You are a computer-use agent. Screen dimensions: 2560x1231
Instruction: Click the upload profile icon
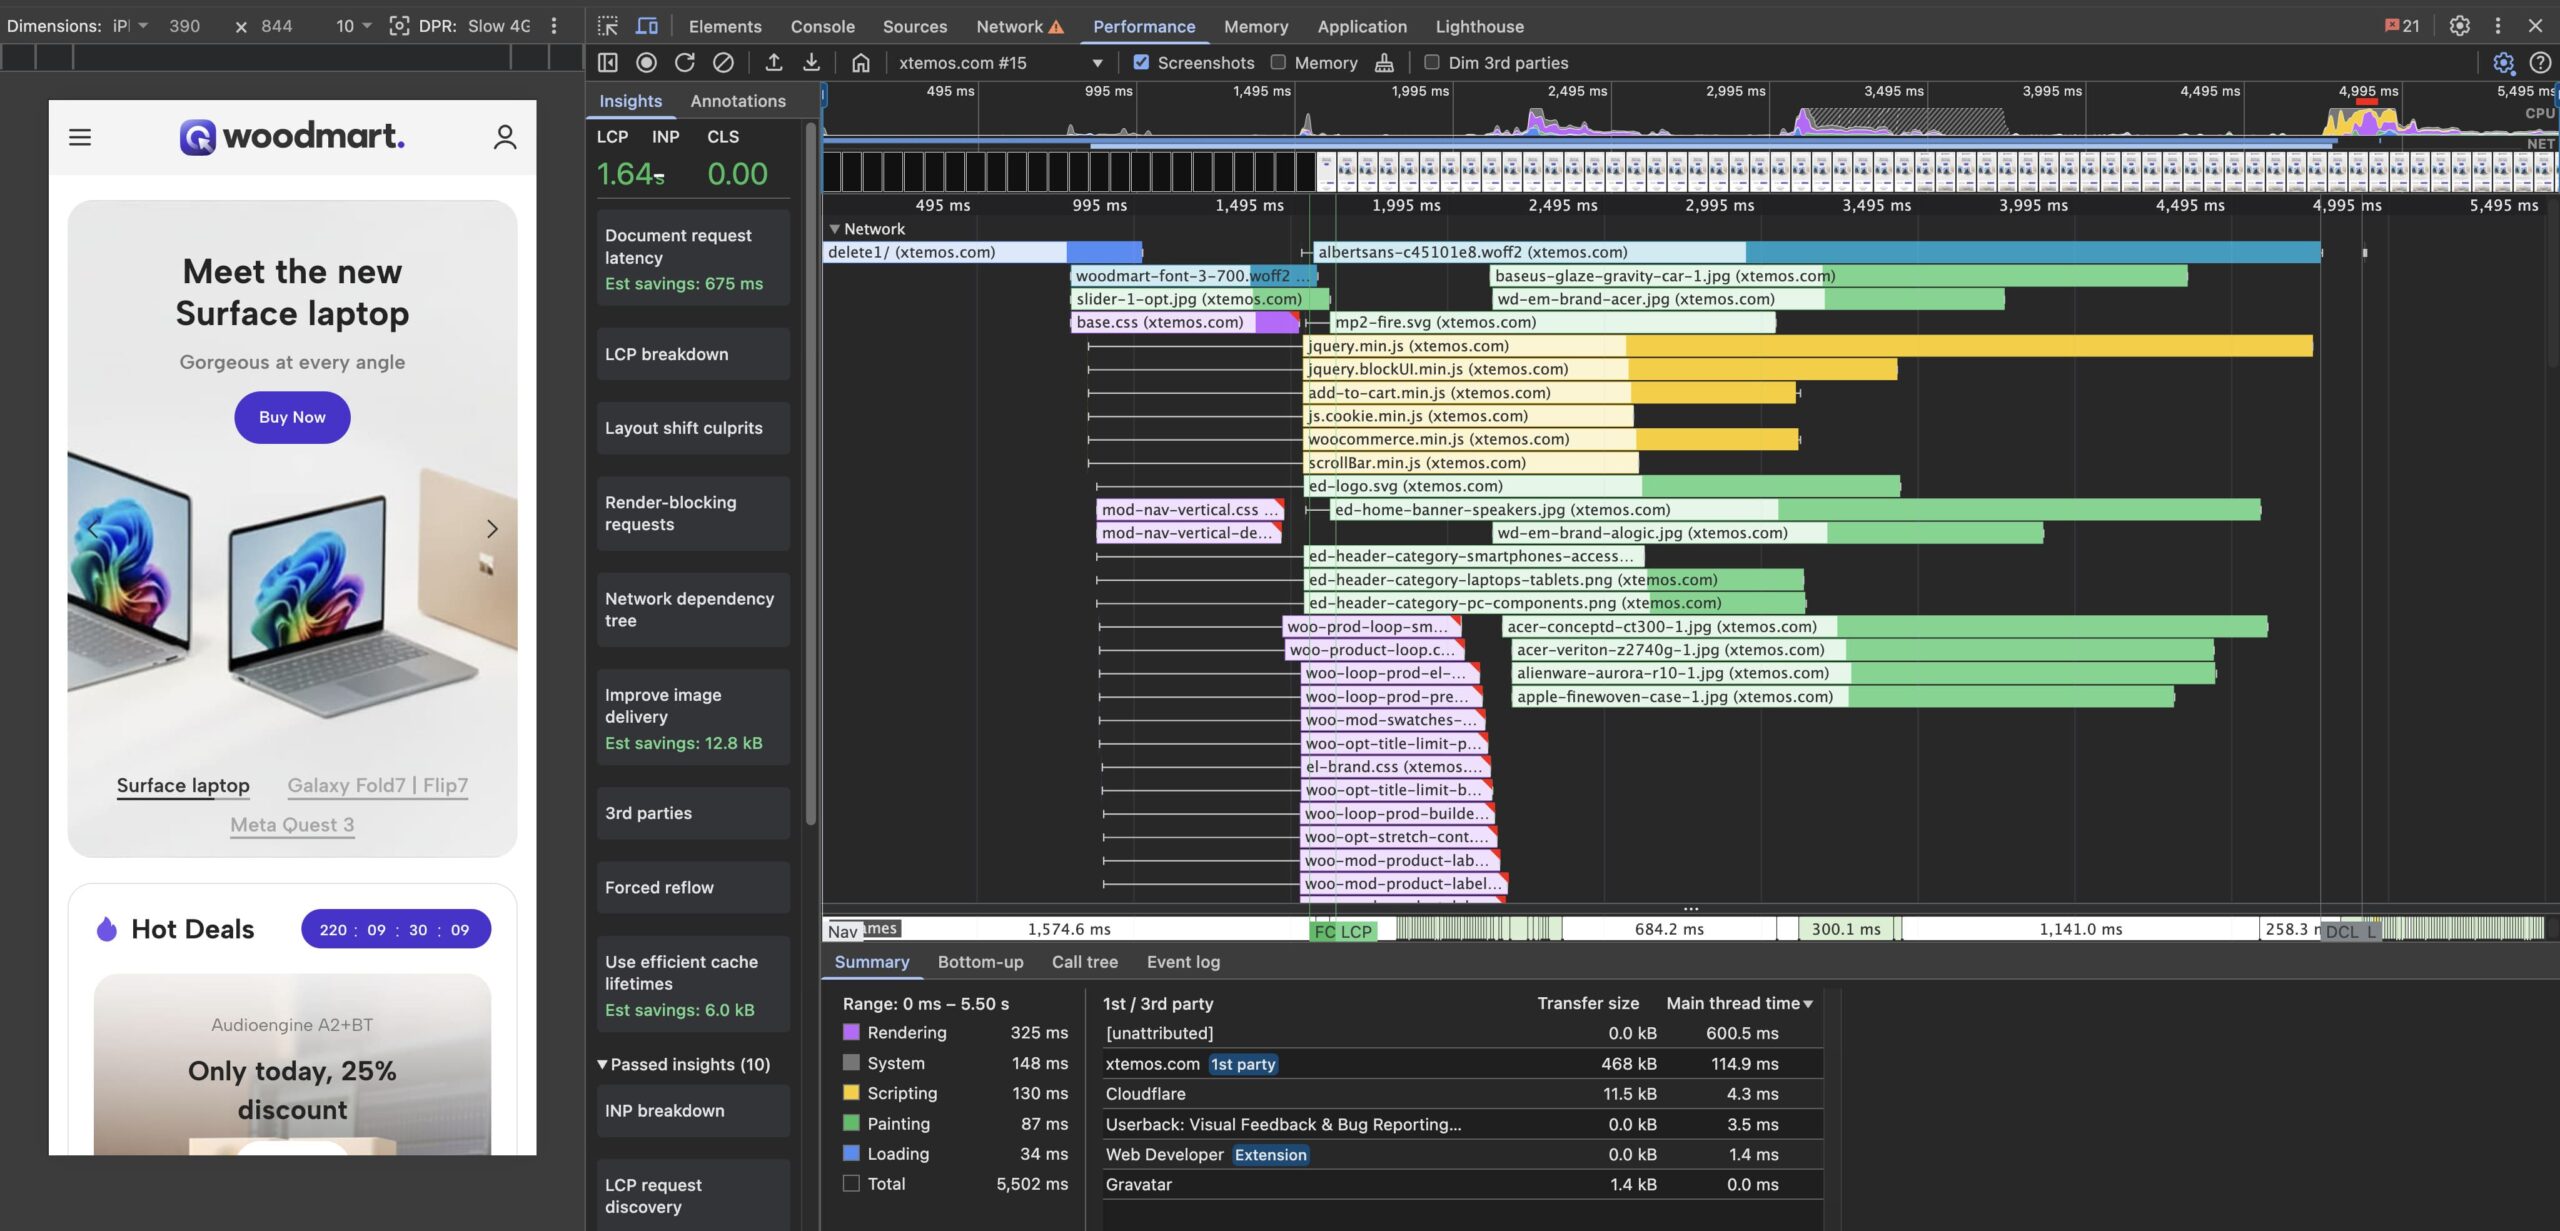(773, 62)
